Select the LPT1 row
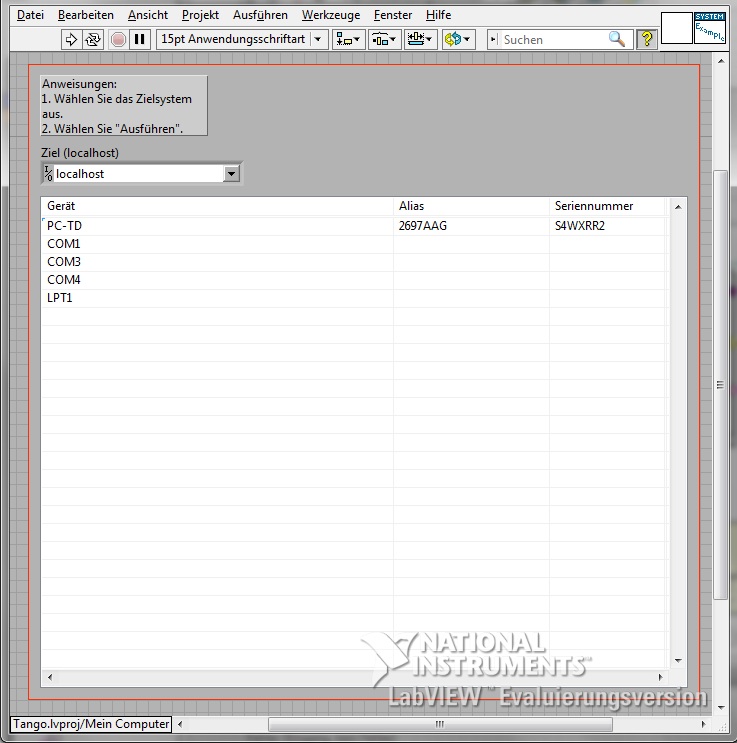Image resolution: width=737 pixels, height=743 pixels. [355, 298]
